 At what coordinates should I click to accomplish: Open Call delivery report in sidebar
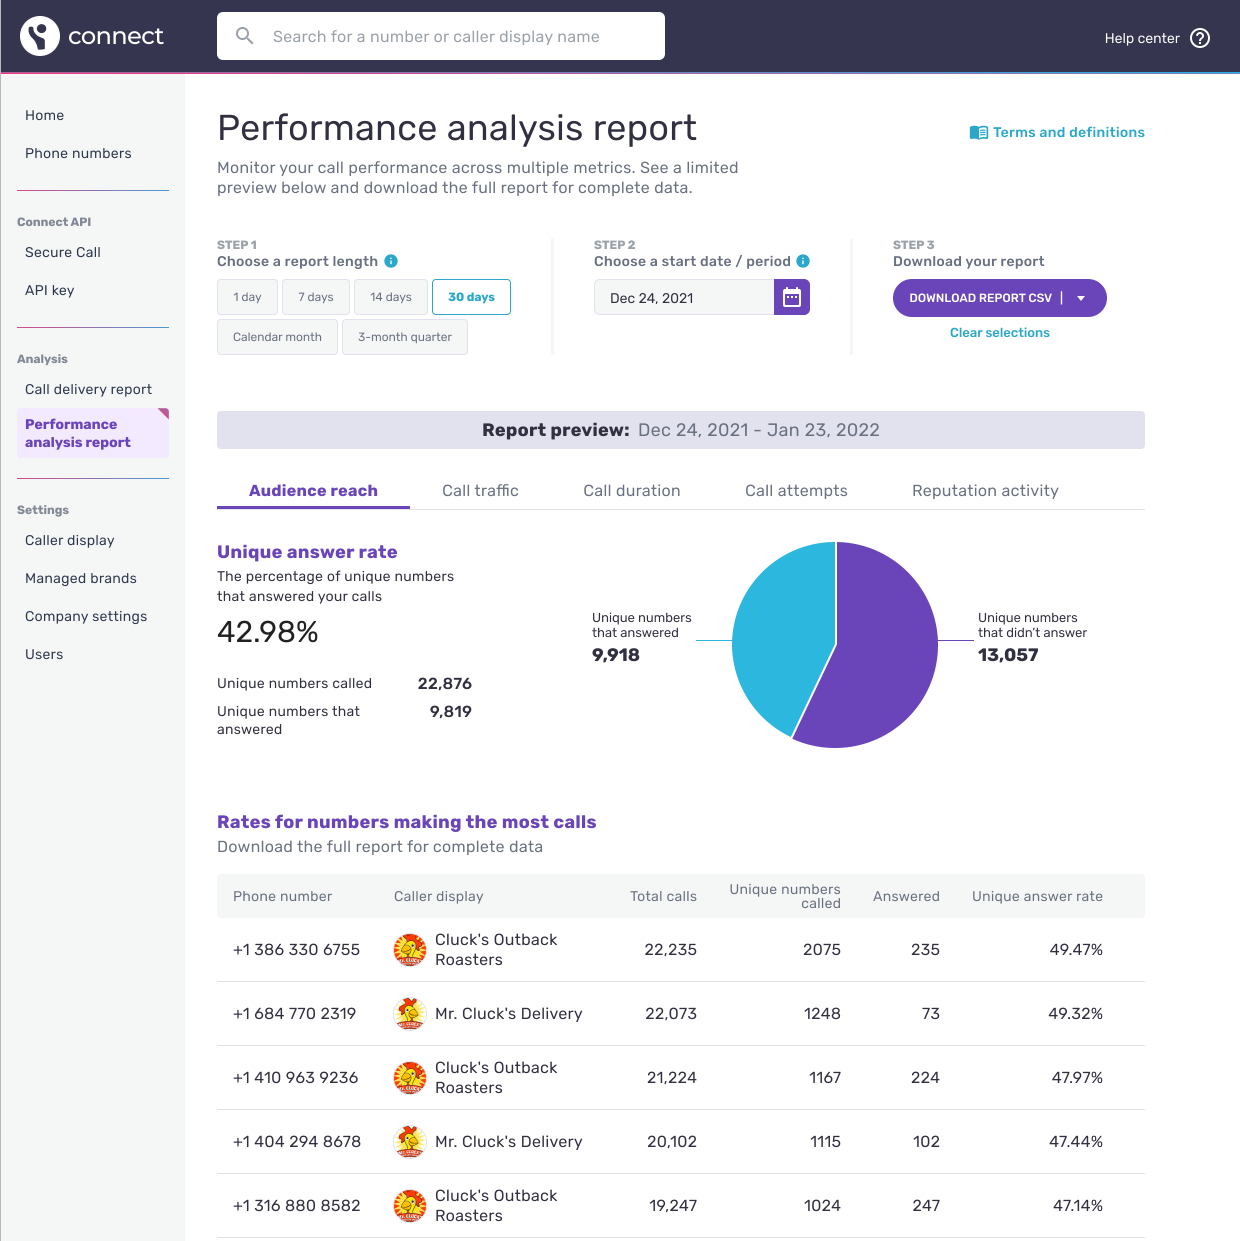click(x=88, y=389)
